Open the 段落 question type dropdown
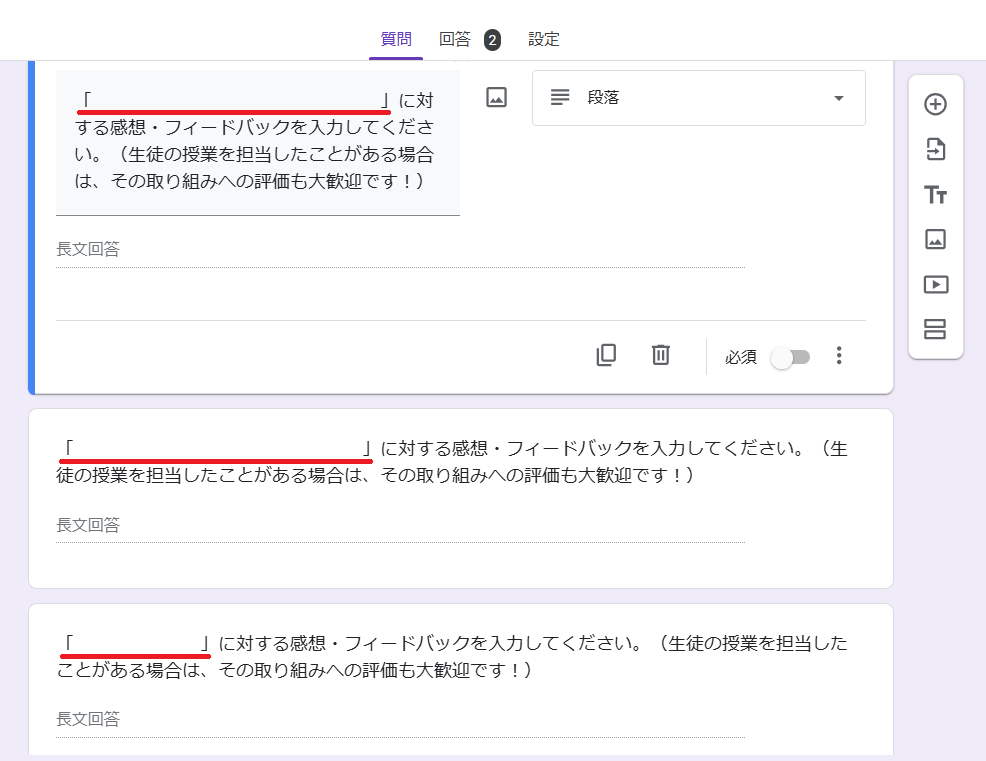This screenshot has height=761, width=986. 698,98
